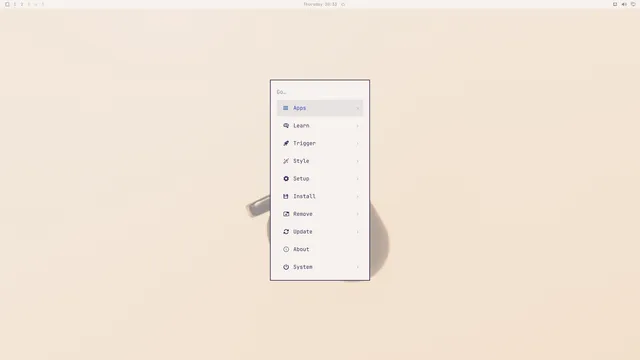Click the Install disk icon
Screen dimensions: 640x360
[286, 196]
